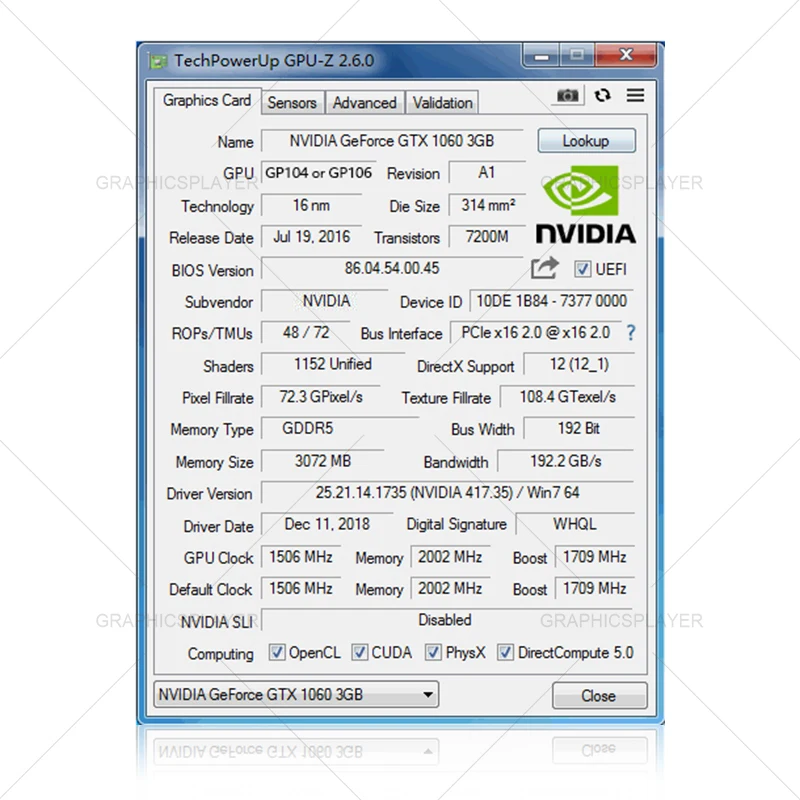Toggle the OpenCL checkbox
This screenshot has width=800, height=800.
(x=277, y=652)
